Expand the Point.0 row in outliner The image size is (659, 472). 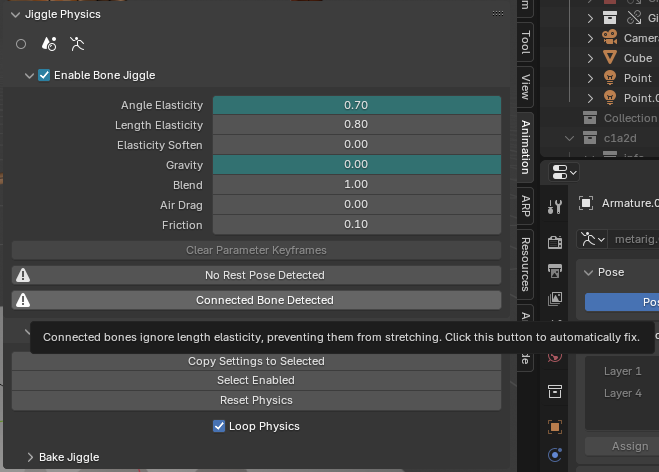(590, 98)
